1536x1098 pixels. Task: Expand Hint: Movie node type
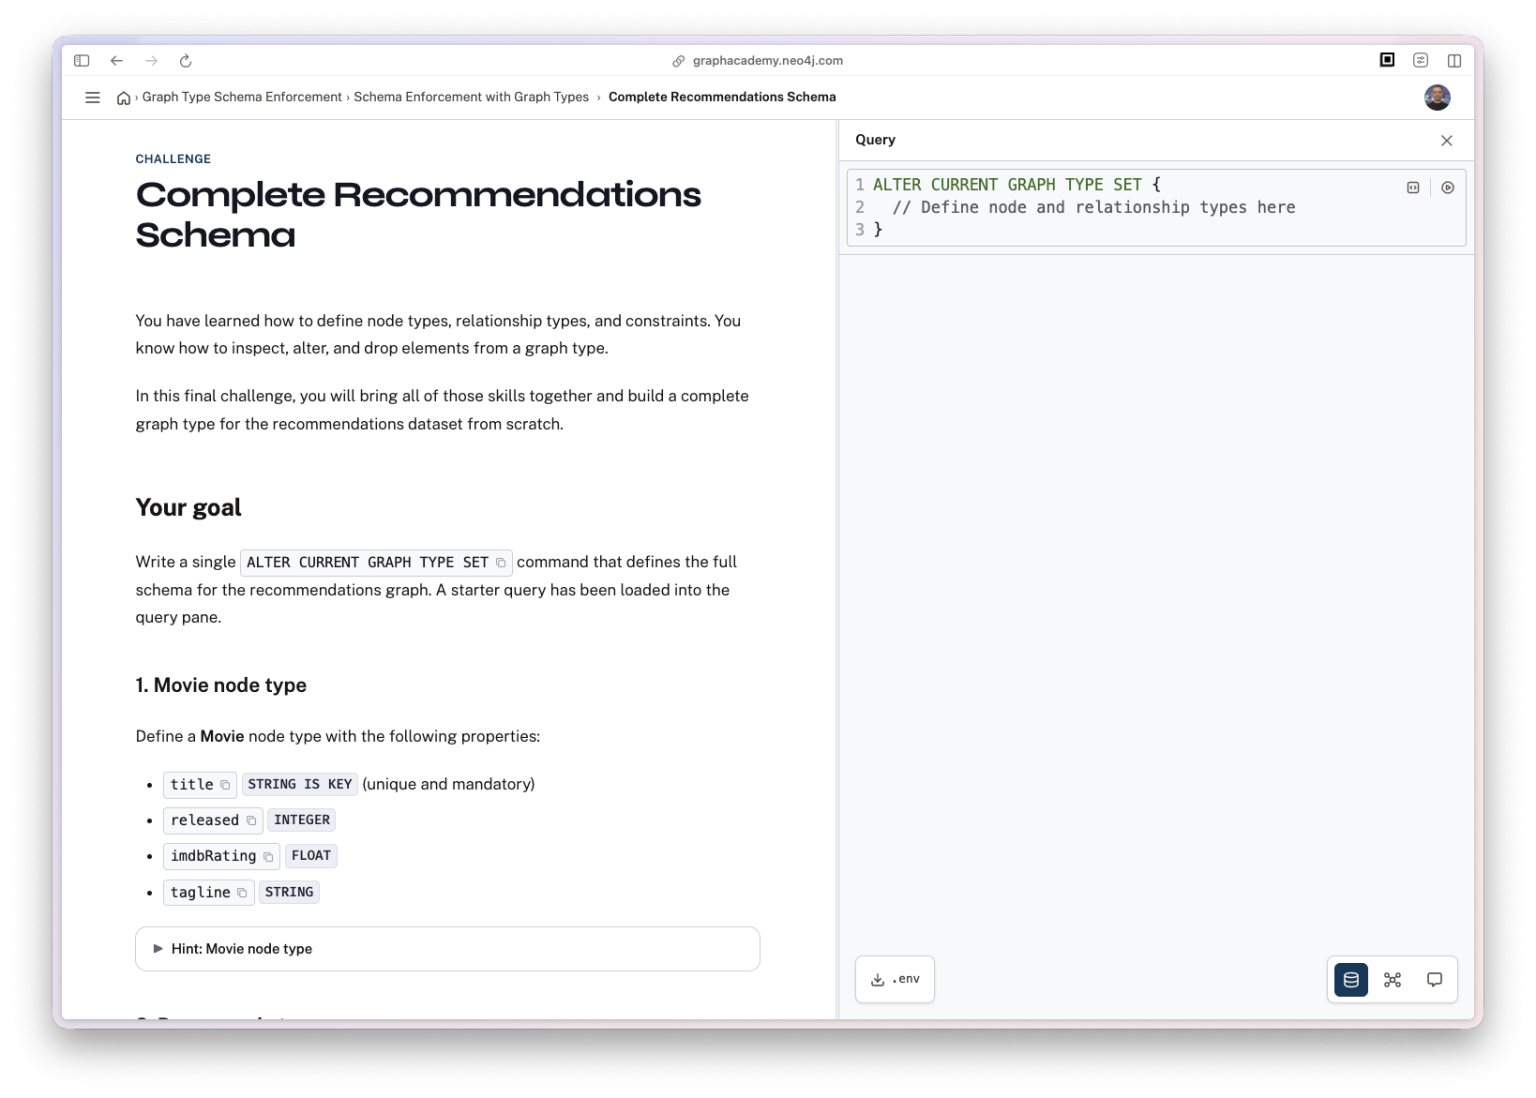point(447,949)
